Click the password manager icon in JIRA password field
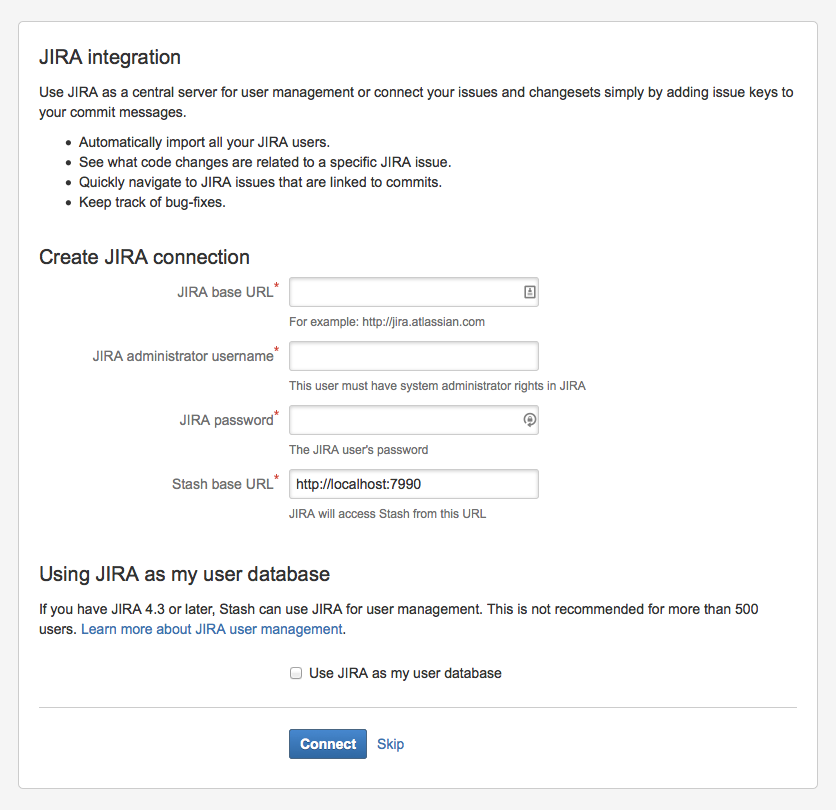Image resolution: width=836 pixels, height=810 pixels. (x=529, y=420)
